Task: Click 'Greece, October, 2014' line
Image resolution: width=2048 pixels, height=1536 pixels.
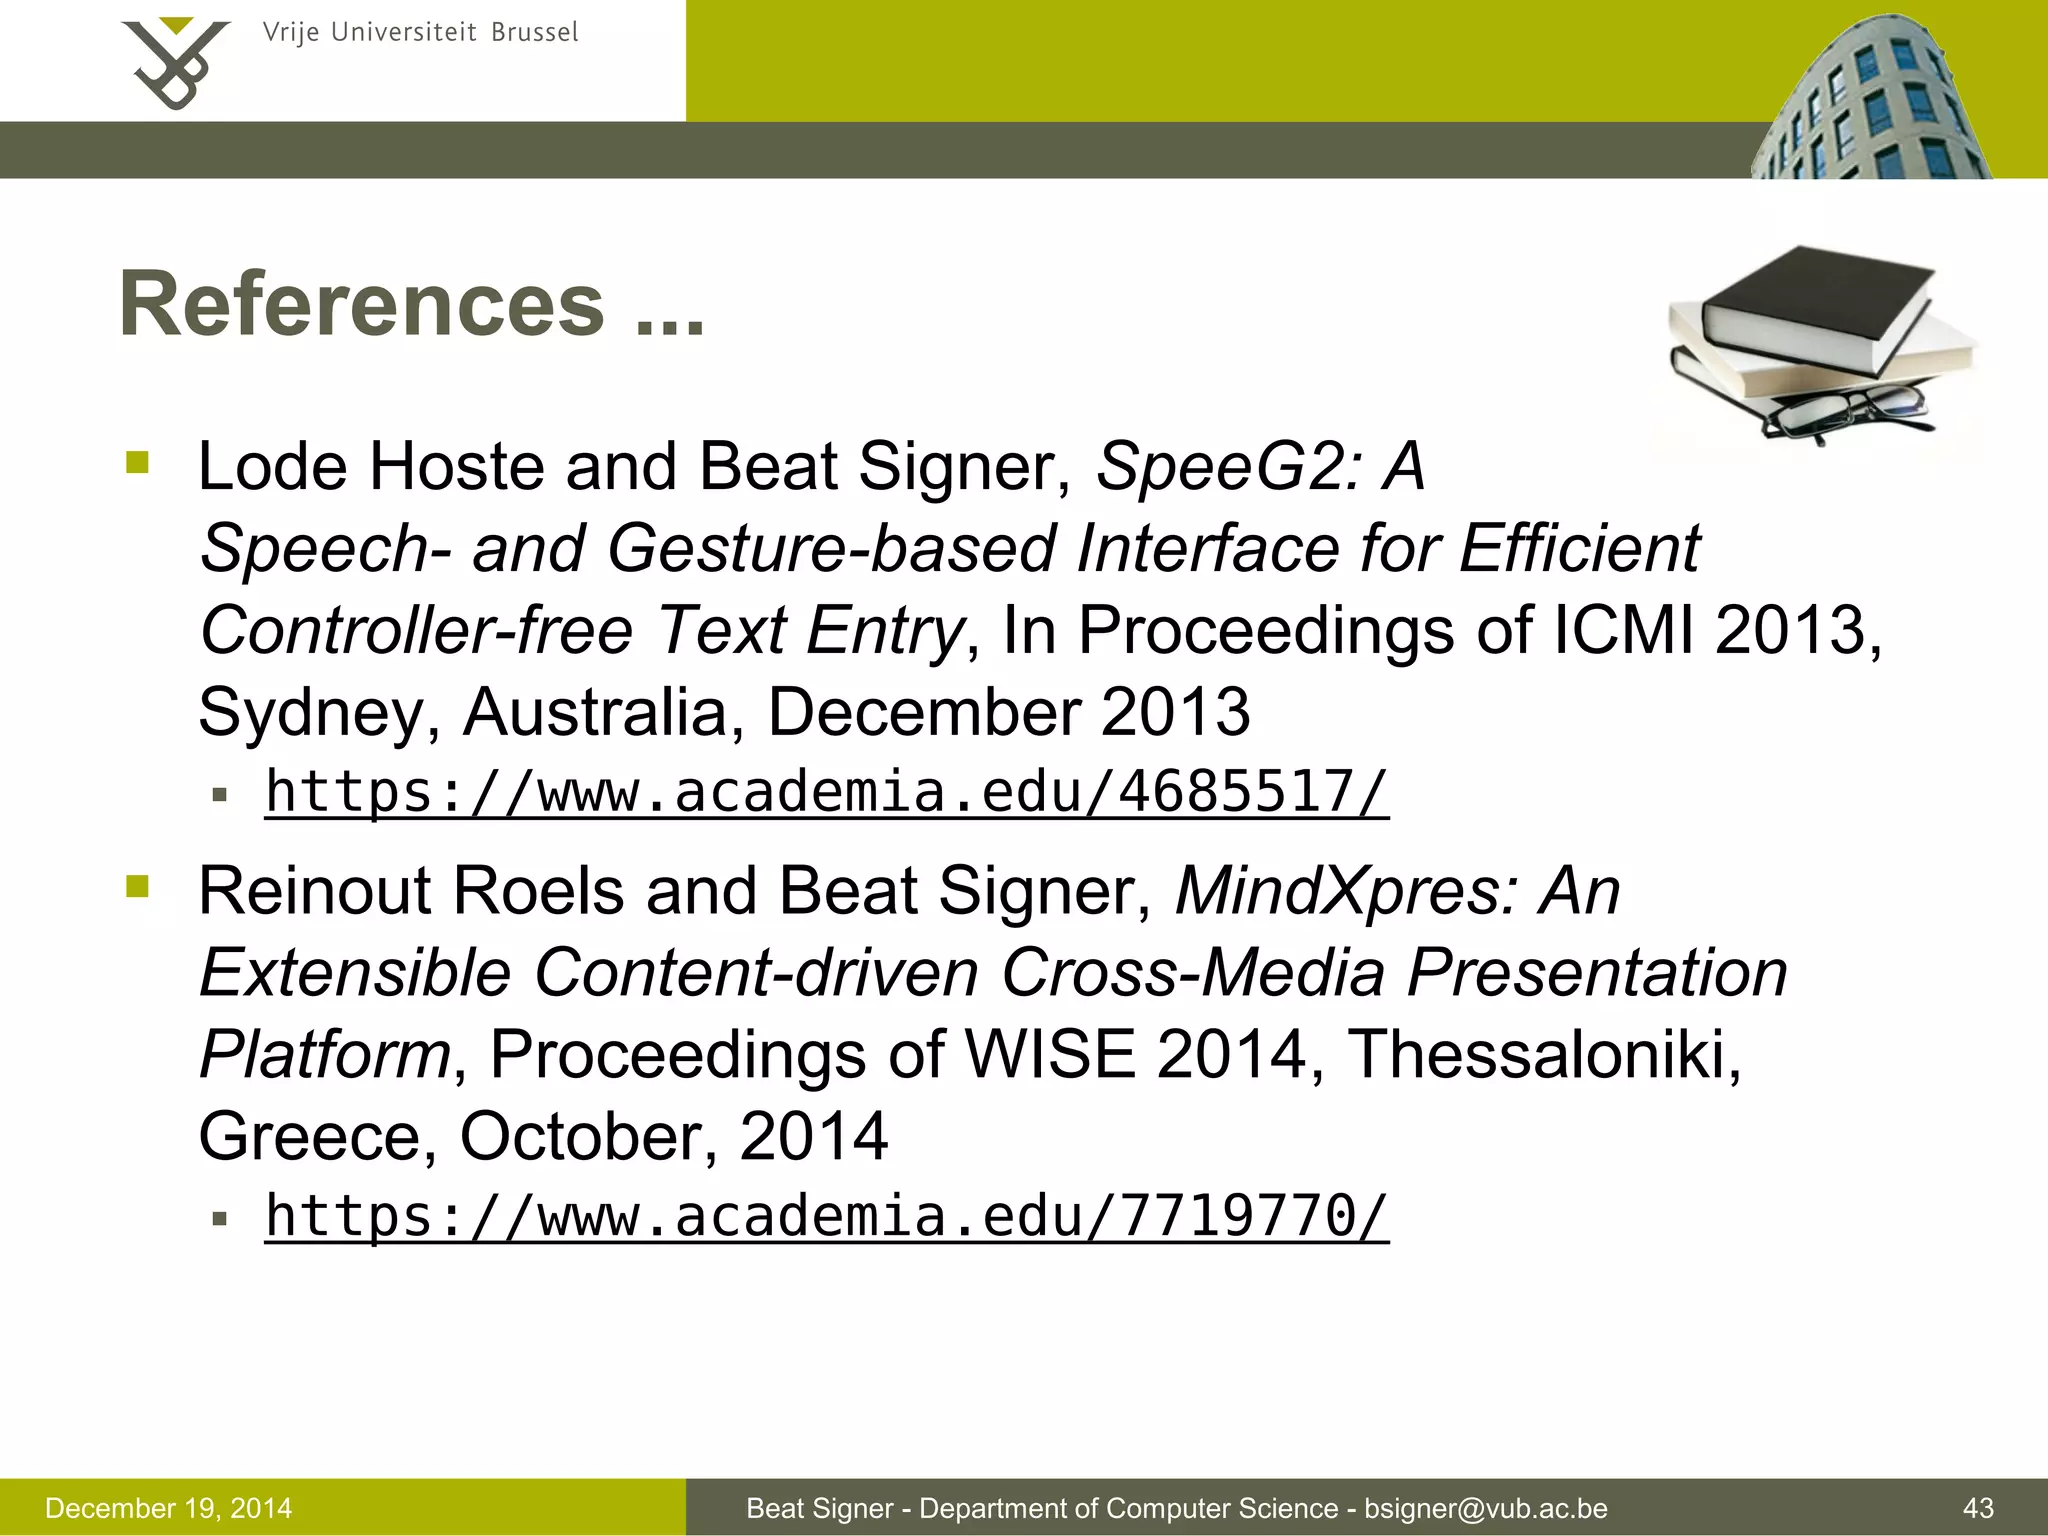Action: pyautogui.click(x=543, y=1137)
